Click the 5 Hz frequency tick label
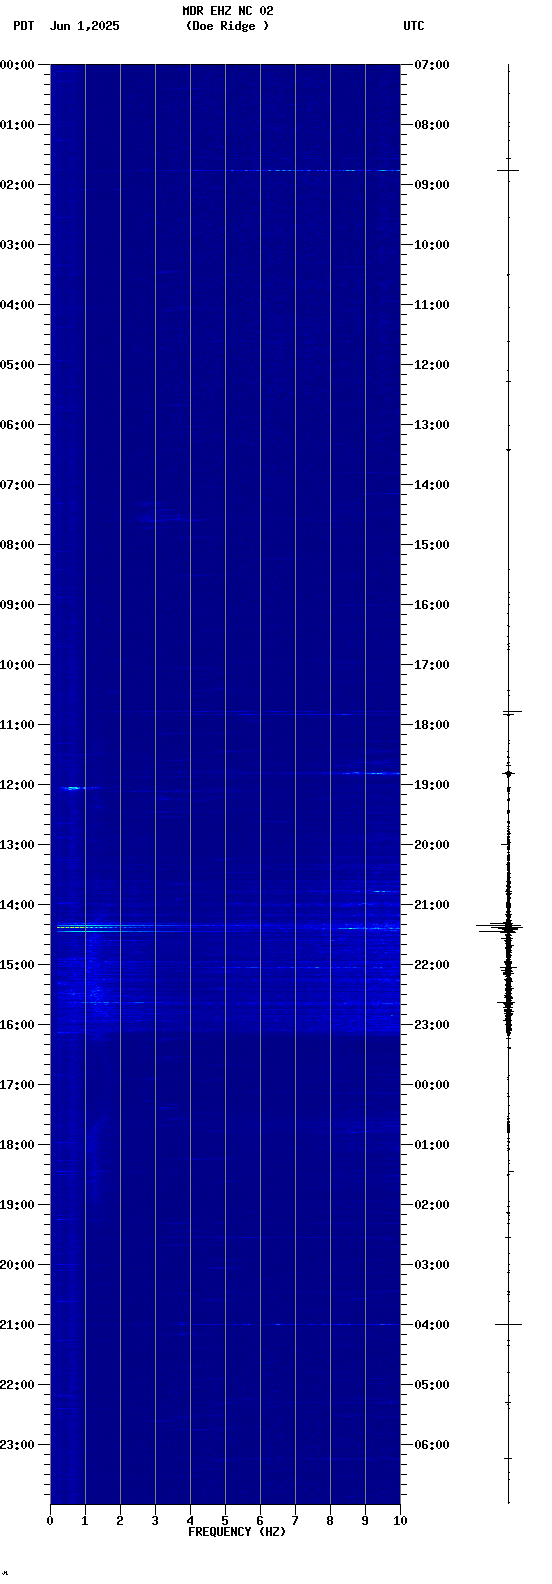The width and height of the screenshot is (552, 1584). [x=225, y=1521]
